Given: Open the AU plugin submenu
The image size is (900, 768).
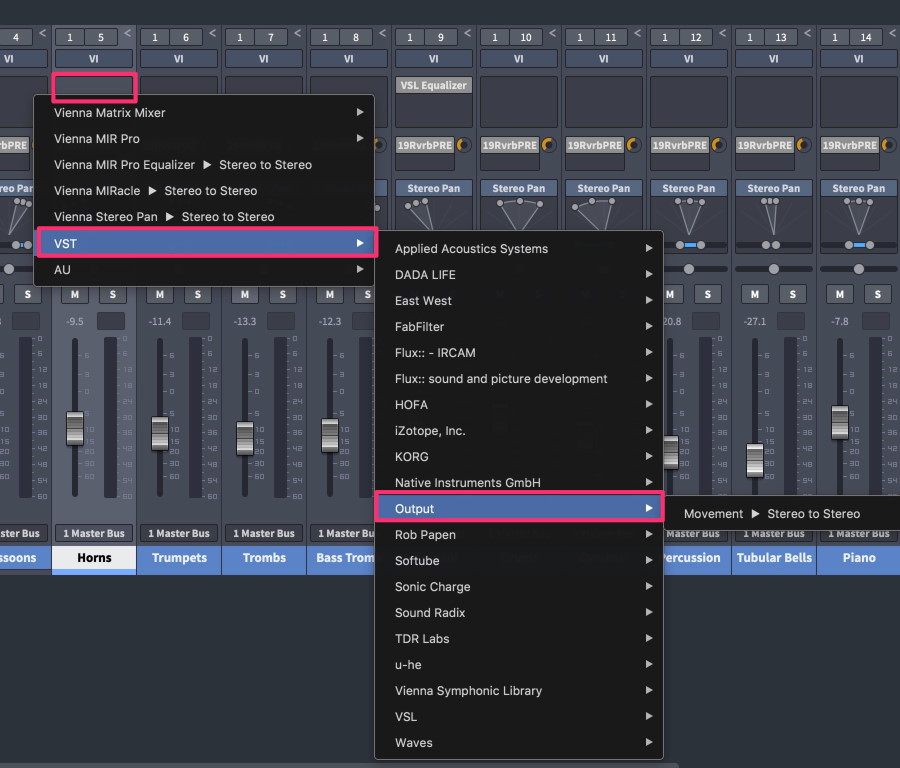Looking at the screenshot, I should point(204,270).
